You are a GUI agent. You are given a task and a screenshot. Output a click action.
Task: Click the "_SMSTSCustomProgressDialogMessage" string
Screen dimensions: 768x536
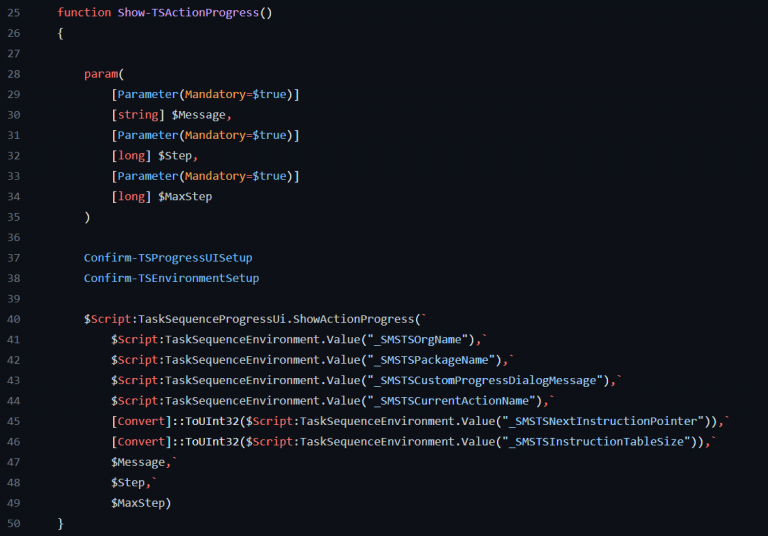tap(487, 380)
